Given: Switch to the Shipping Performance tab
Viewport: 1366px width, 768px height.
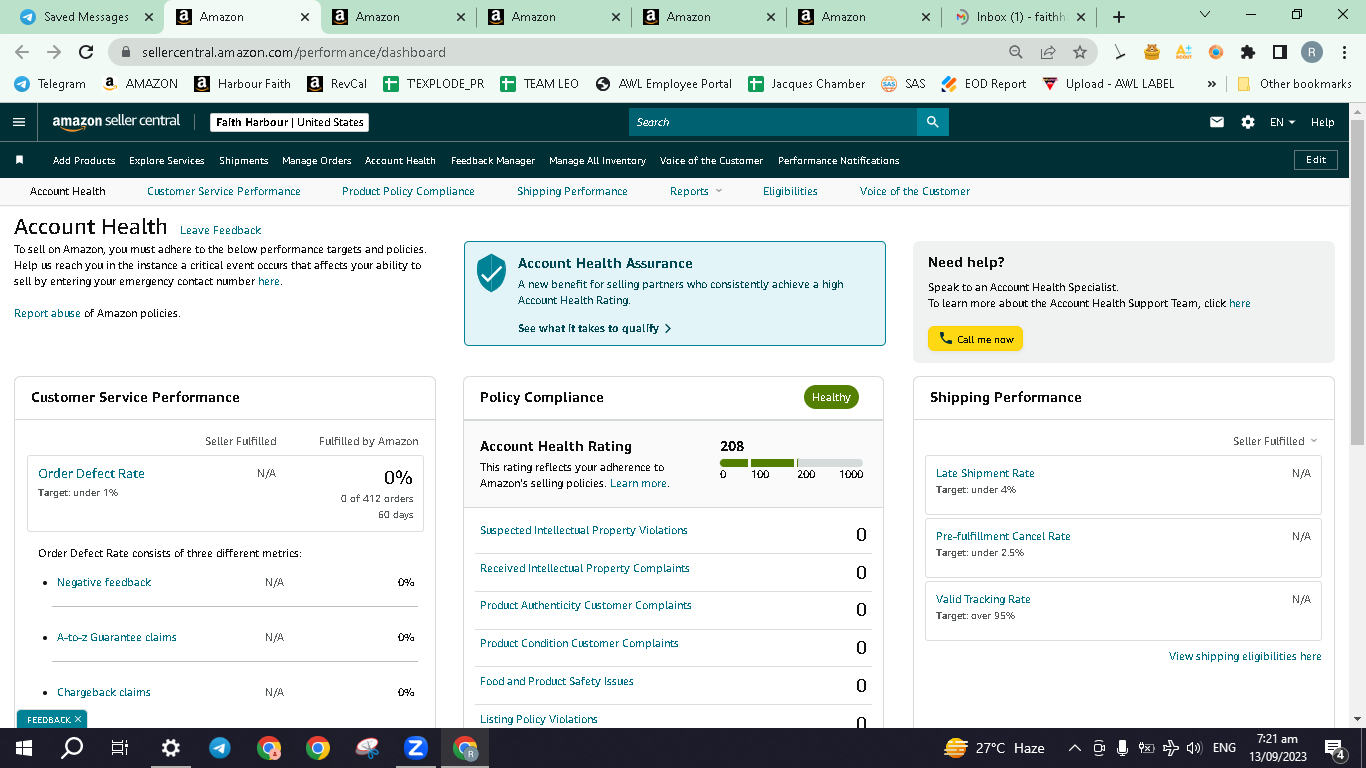Looking at the screenshot, I should (572, 191).
